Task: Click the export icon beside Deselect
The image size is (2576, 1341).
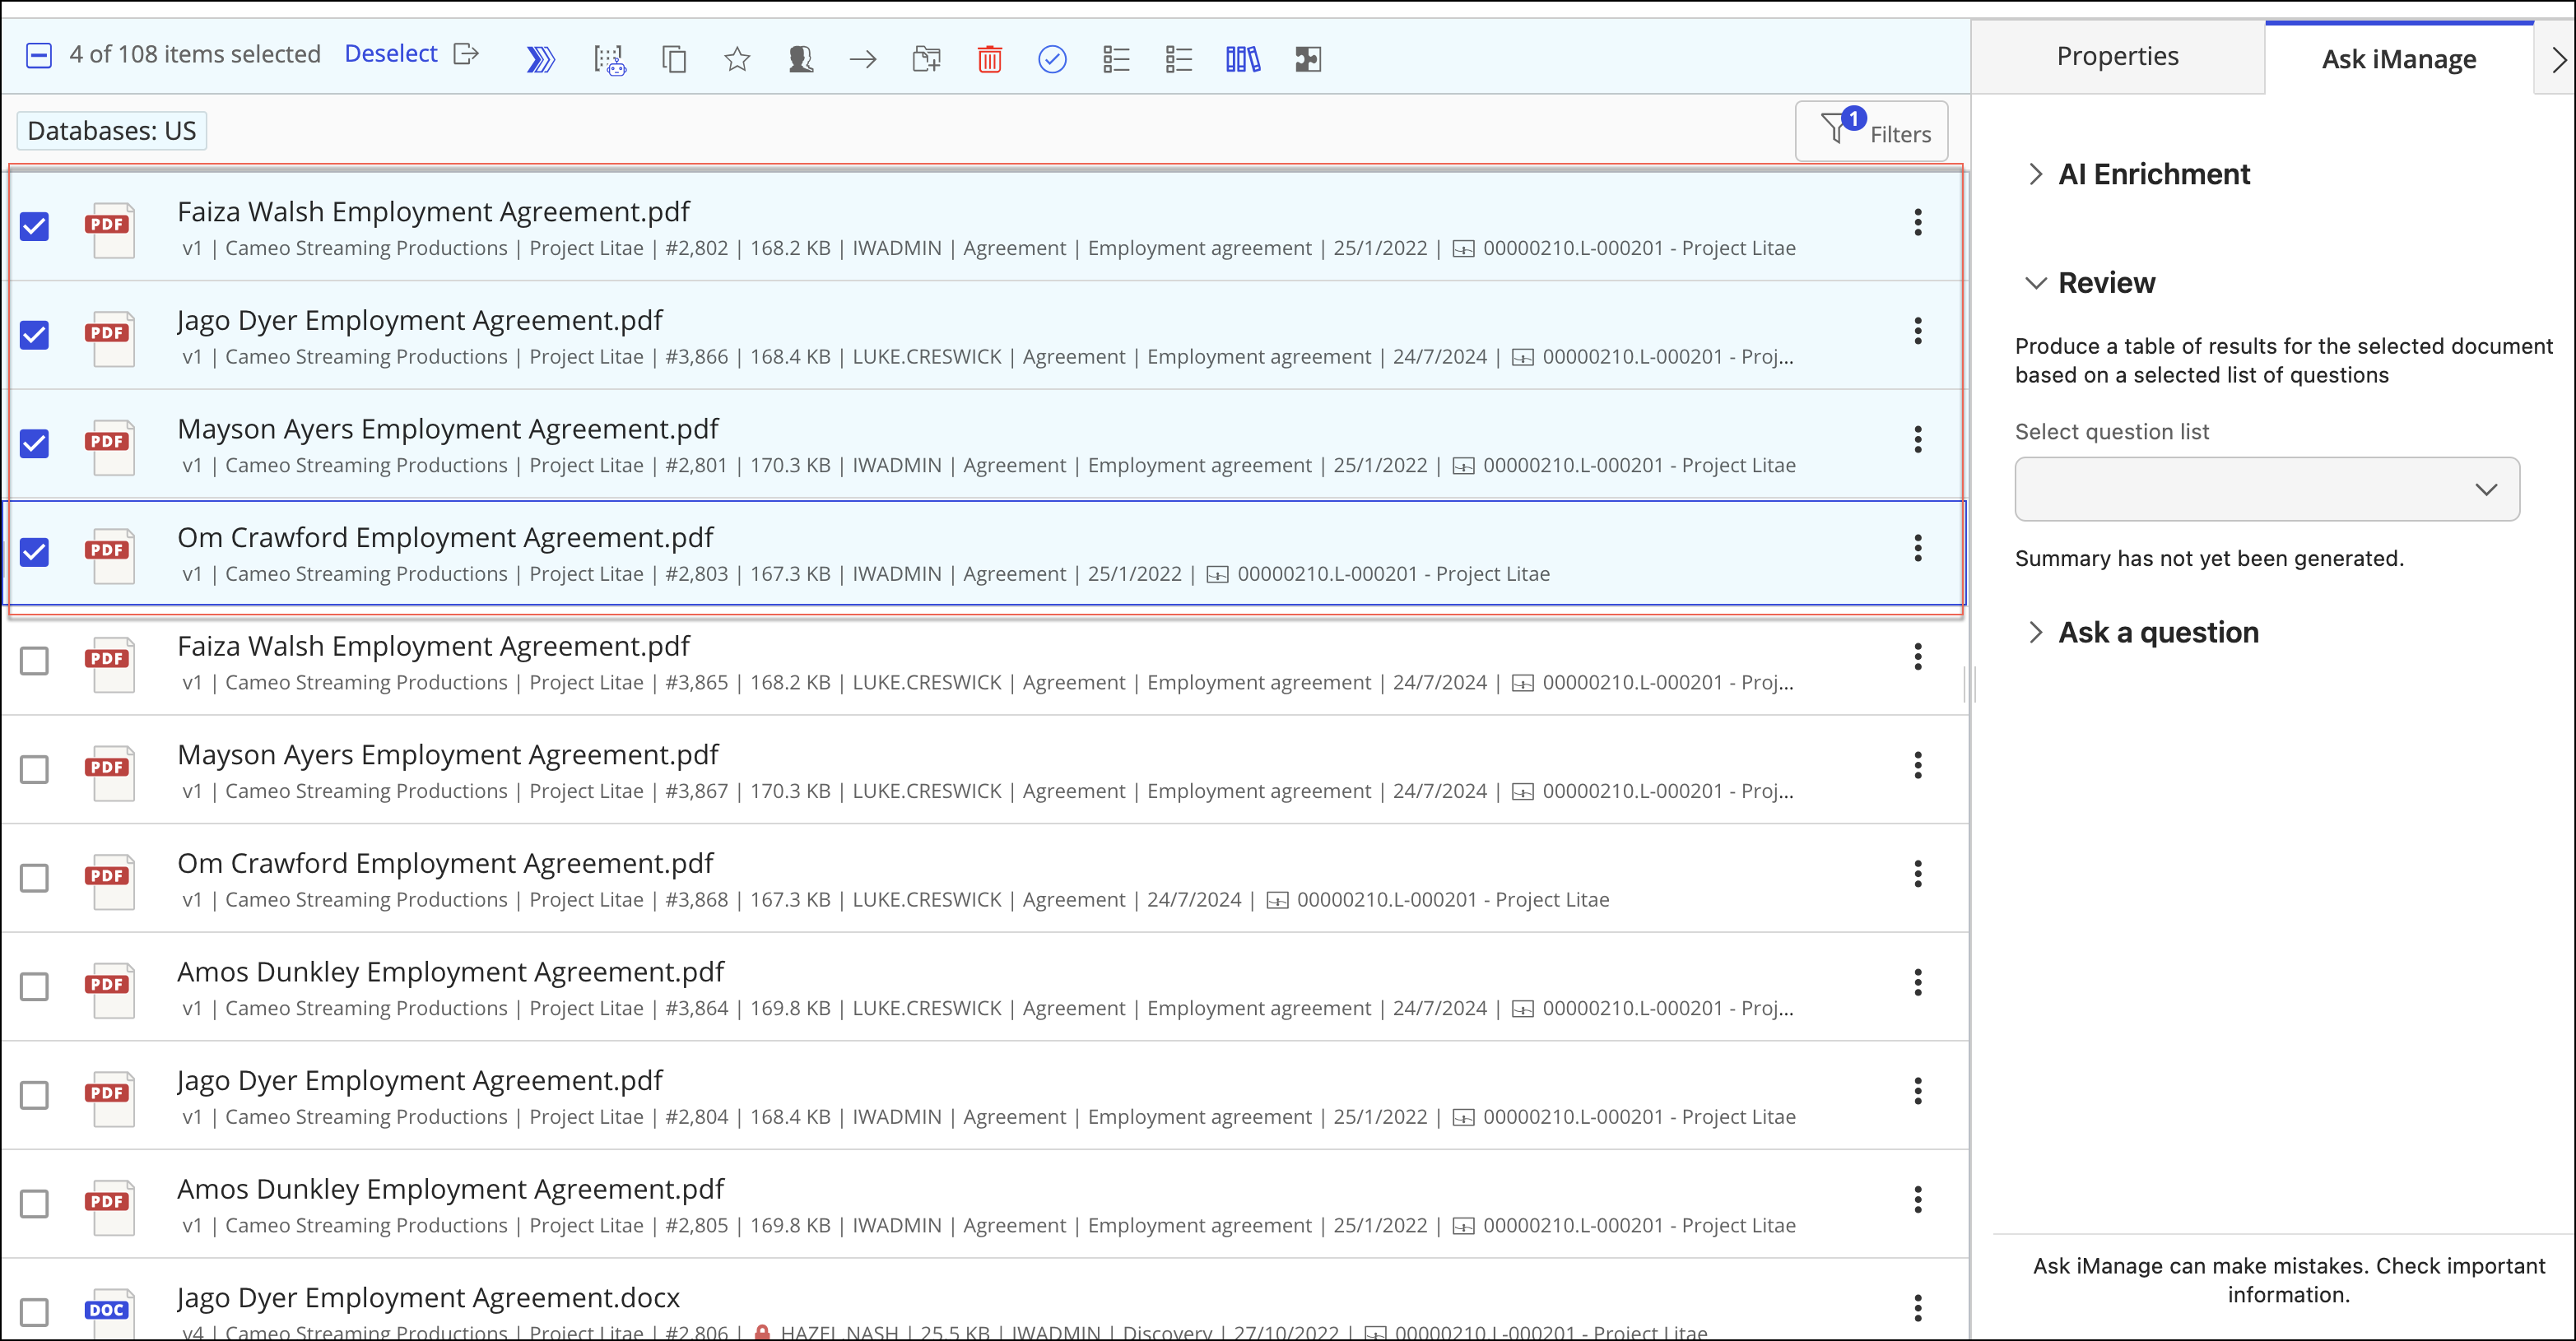Action: 466,54
